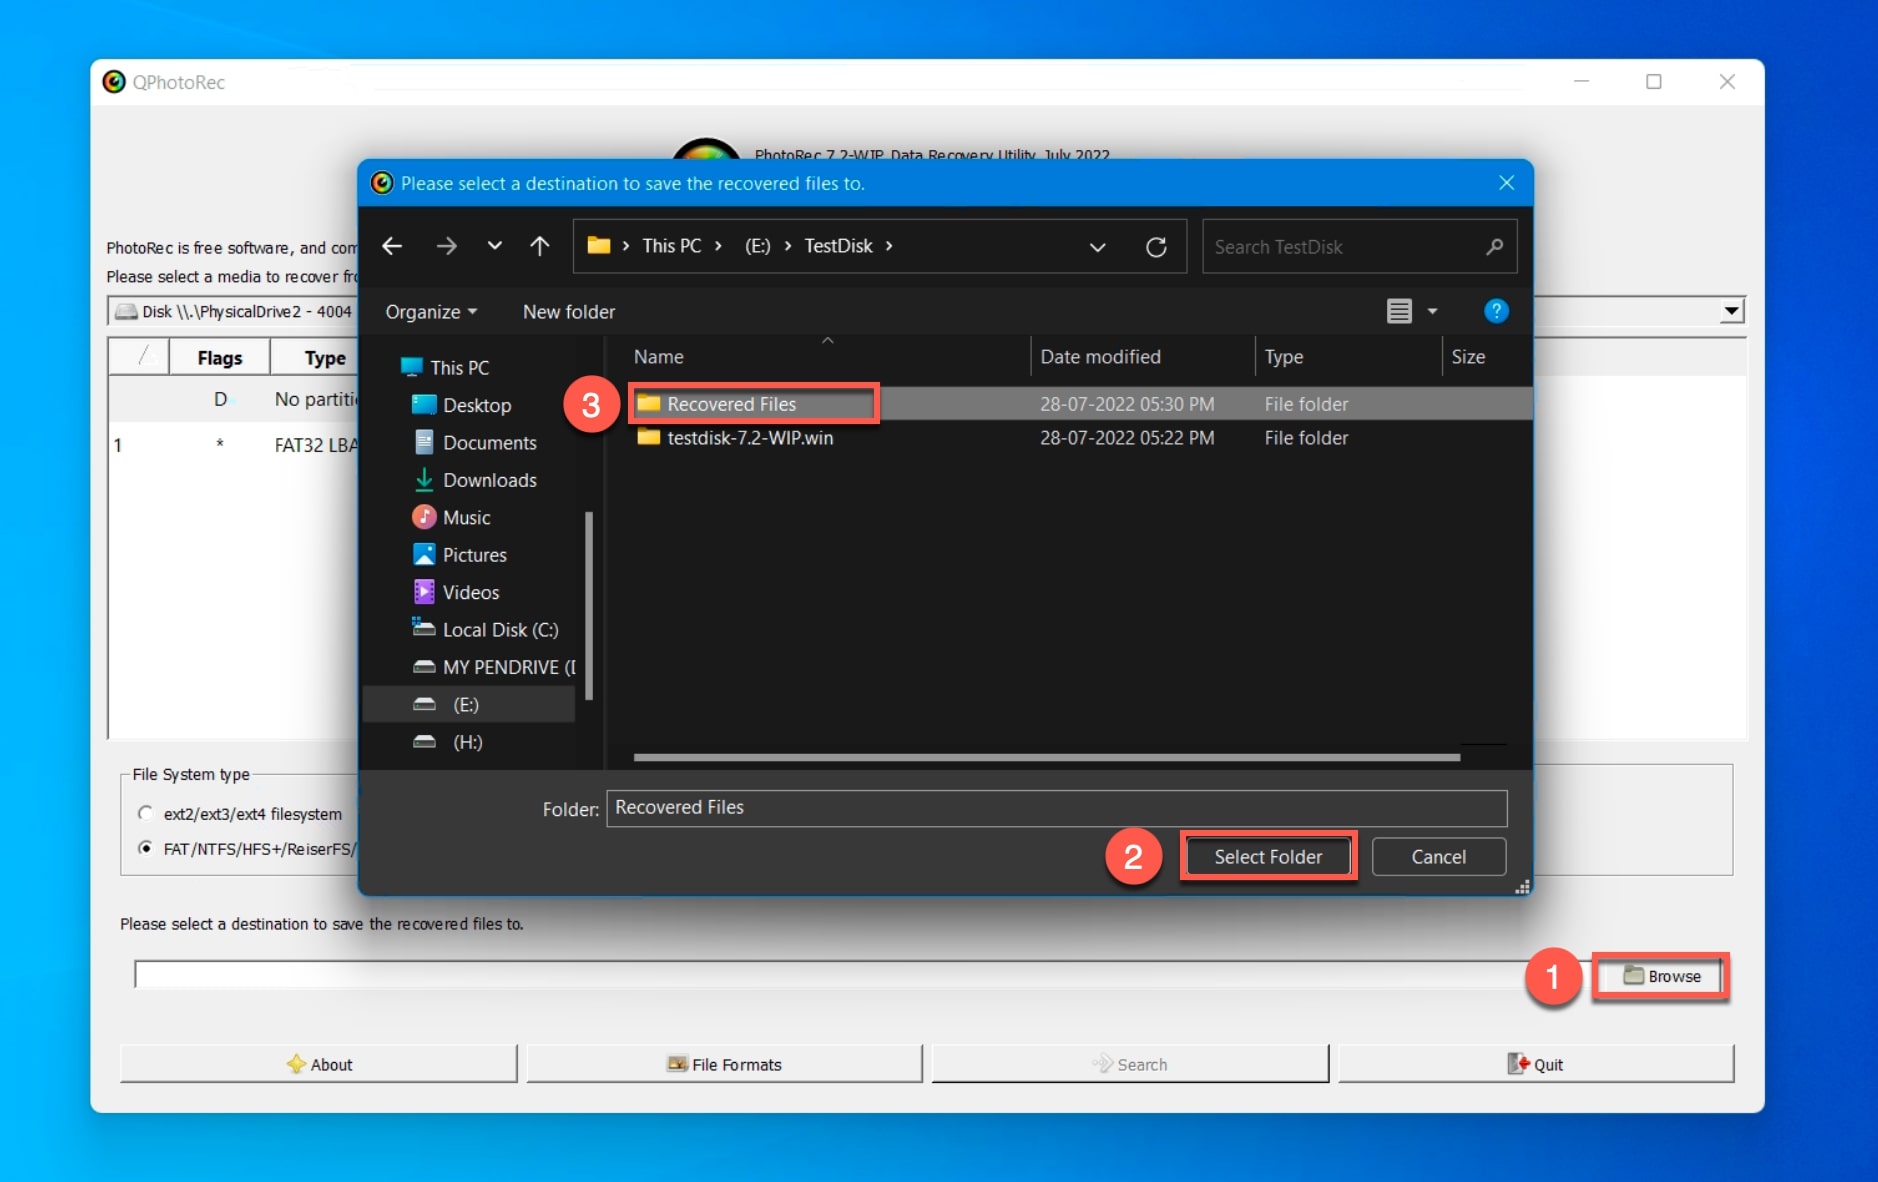Go up one folder level
The image size is (1878, 1182).
[x=540, y=246]
